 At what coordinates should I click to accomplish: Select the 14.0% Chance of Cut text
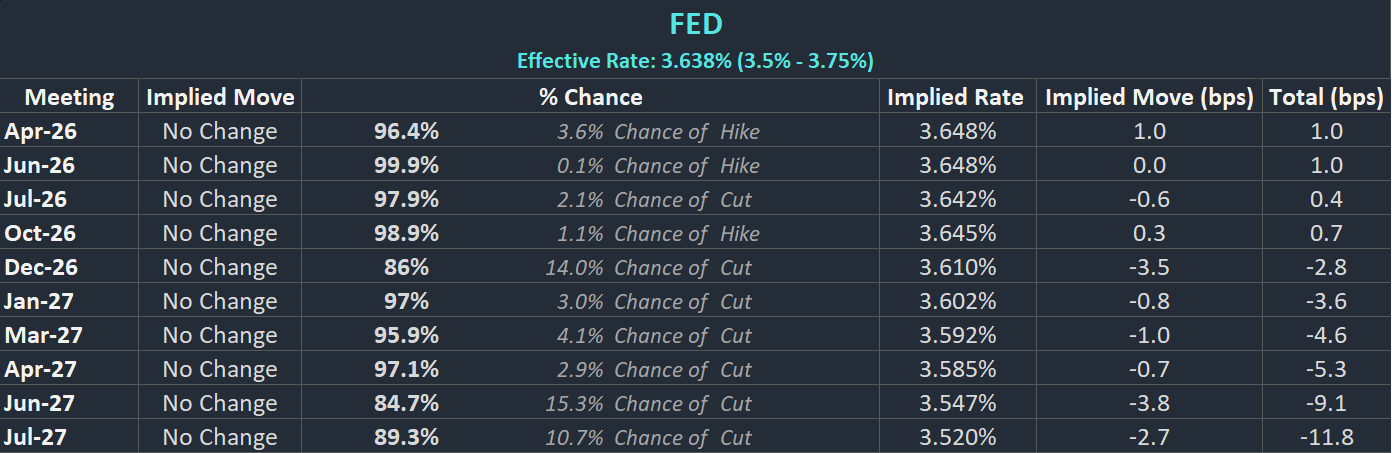648,267
